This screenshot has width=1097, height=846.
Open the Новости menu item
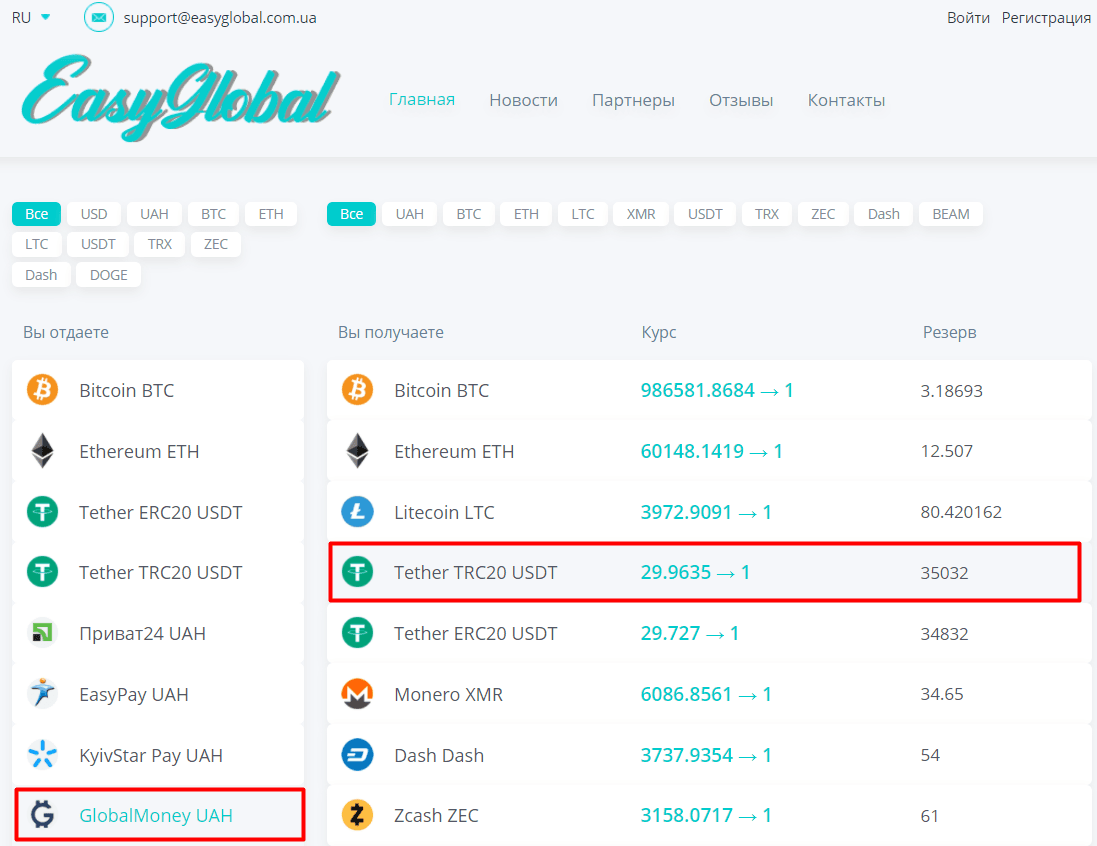(x=523, y=100)
